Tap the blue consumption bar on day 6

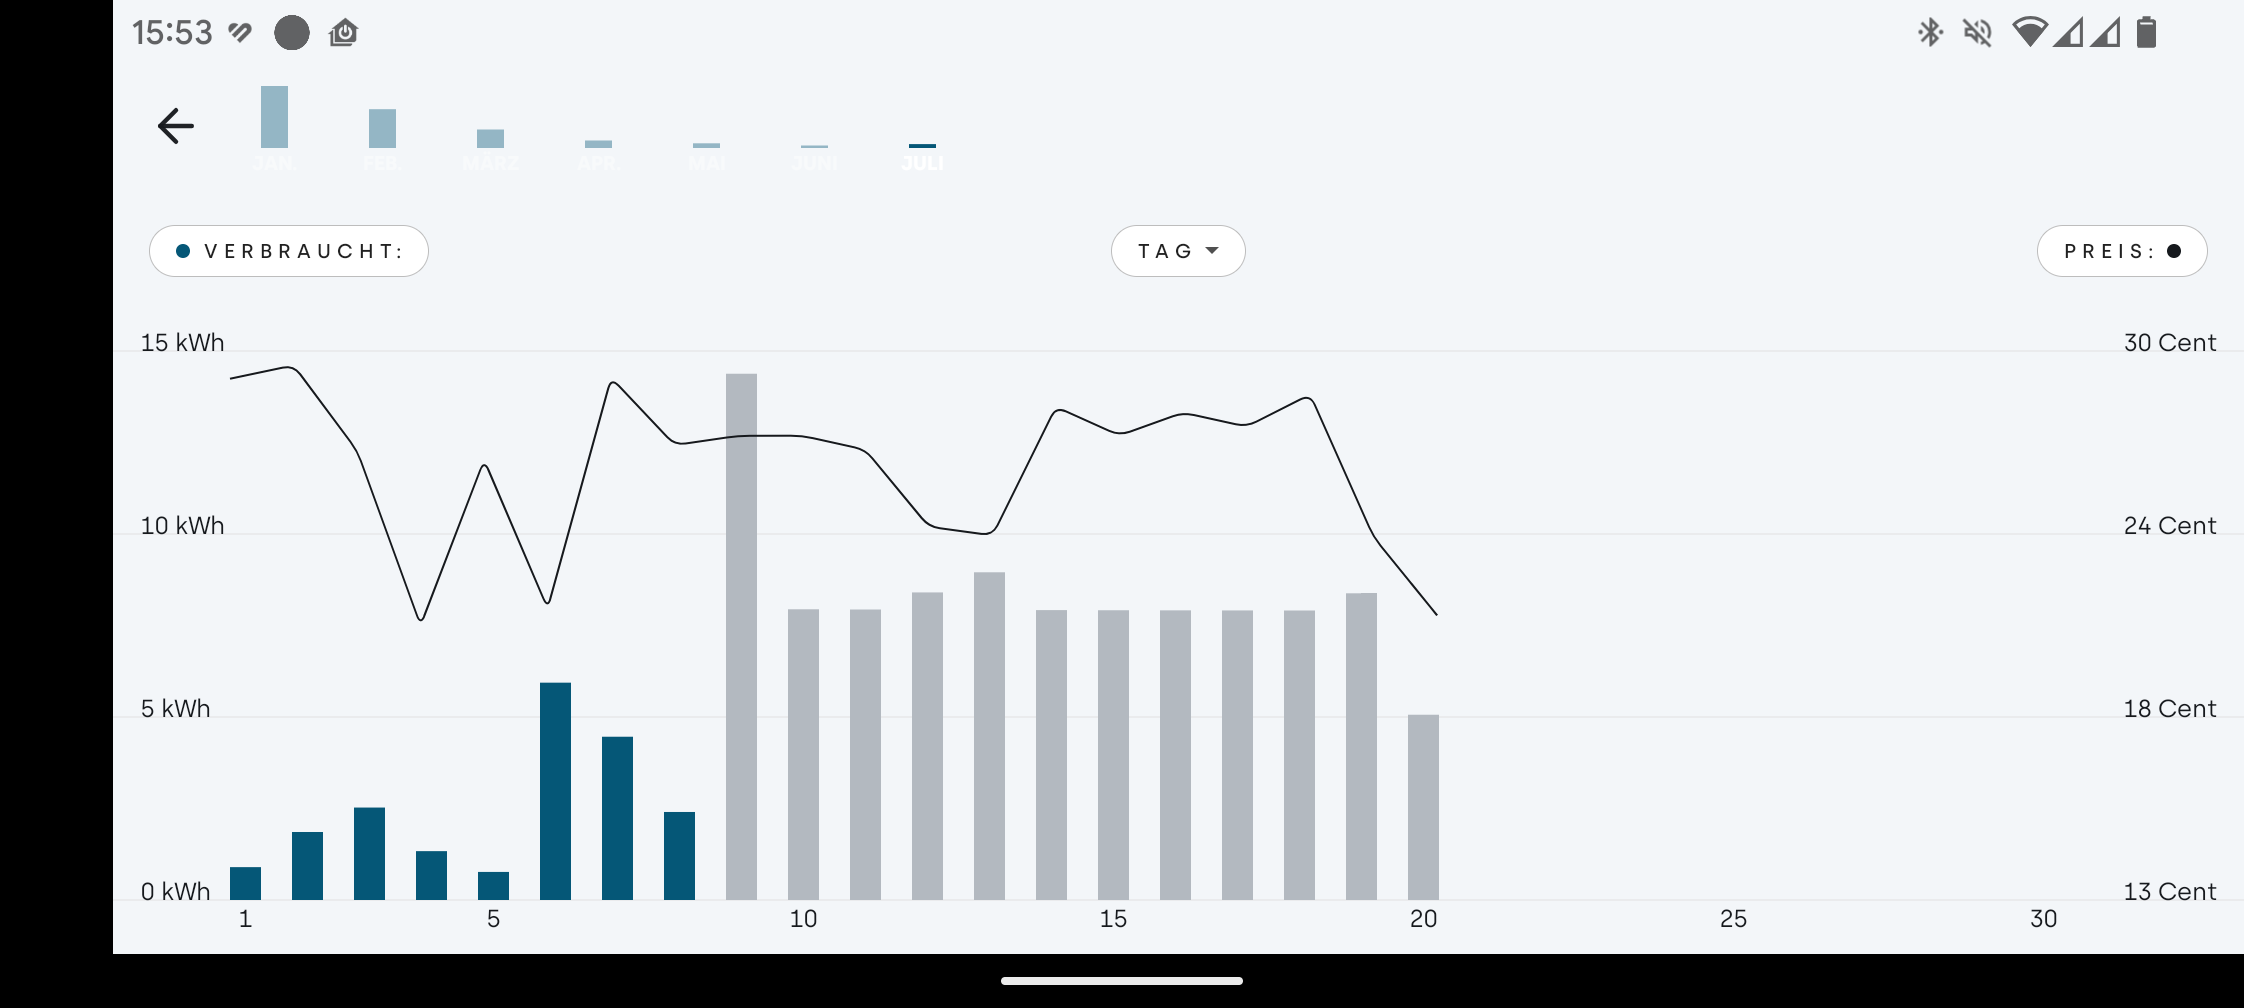(555, 791)
